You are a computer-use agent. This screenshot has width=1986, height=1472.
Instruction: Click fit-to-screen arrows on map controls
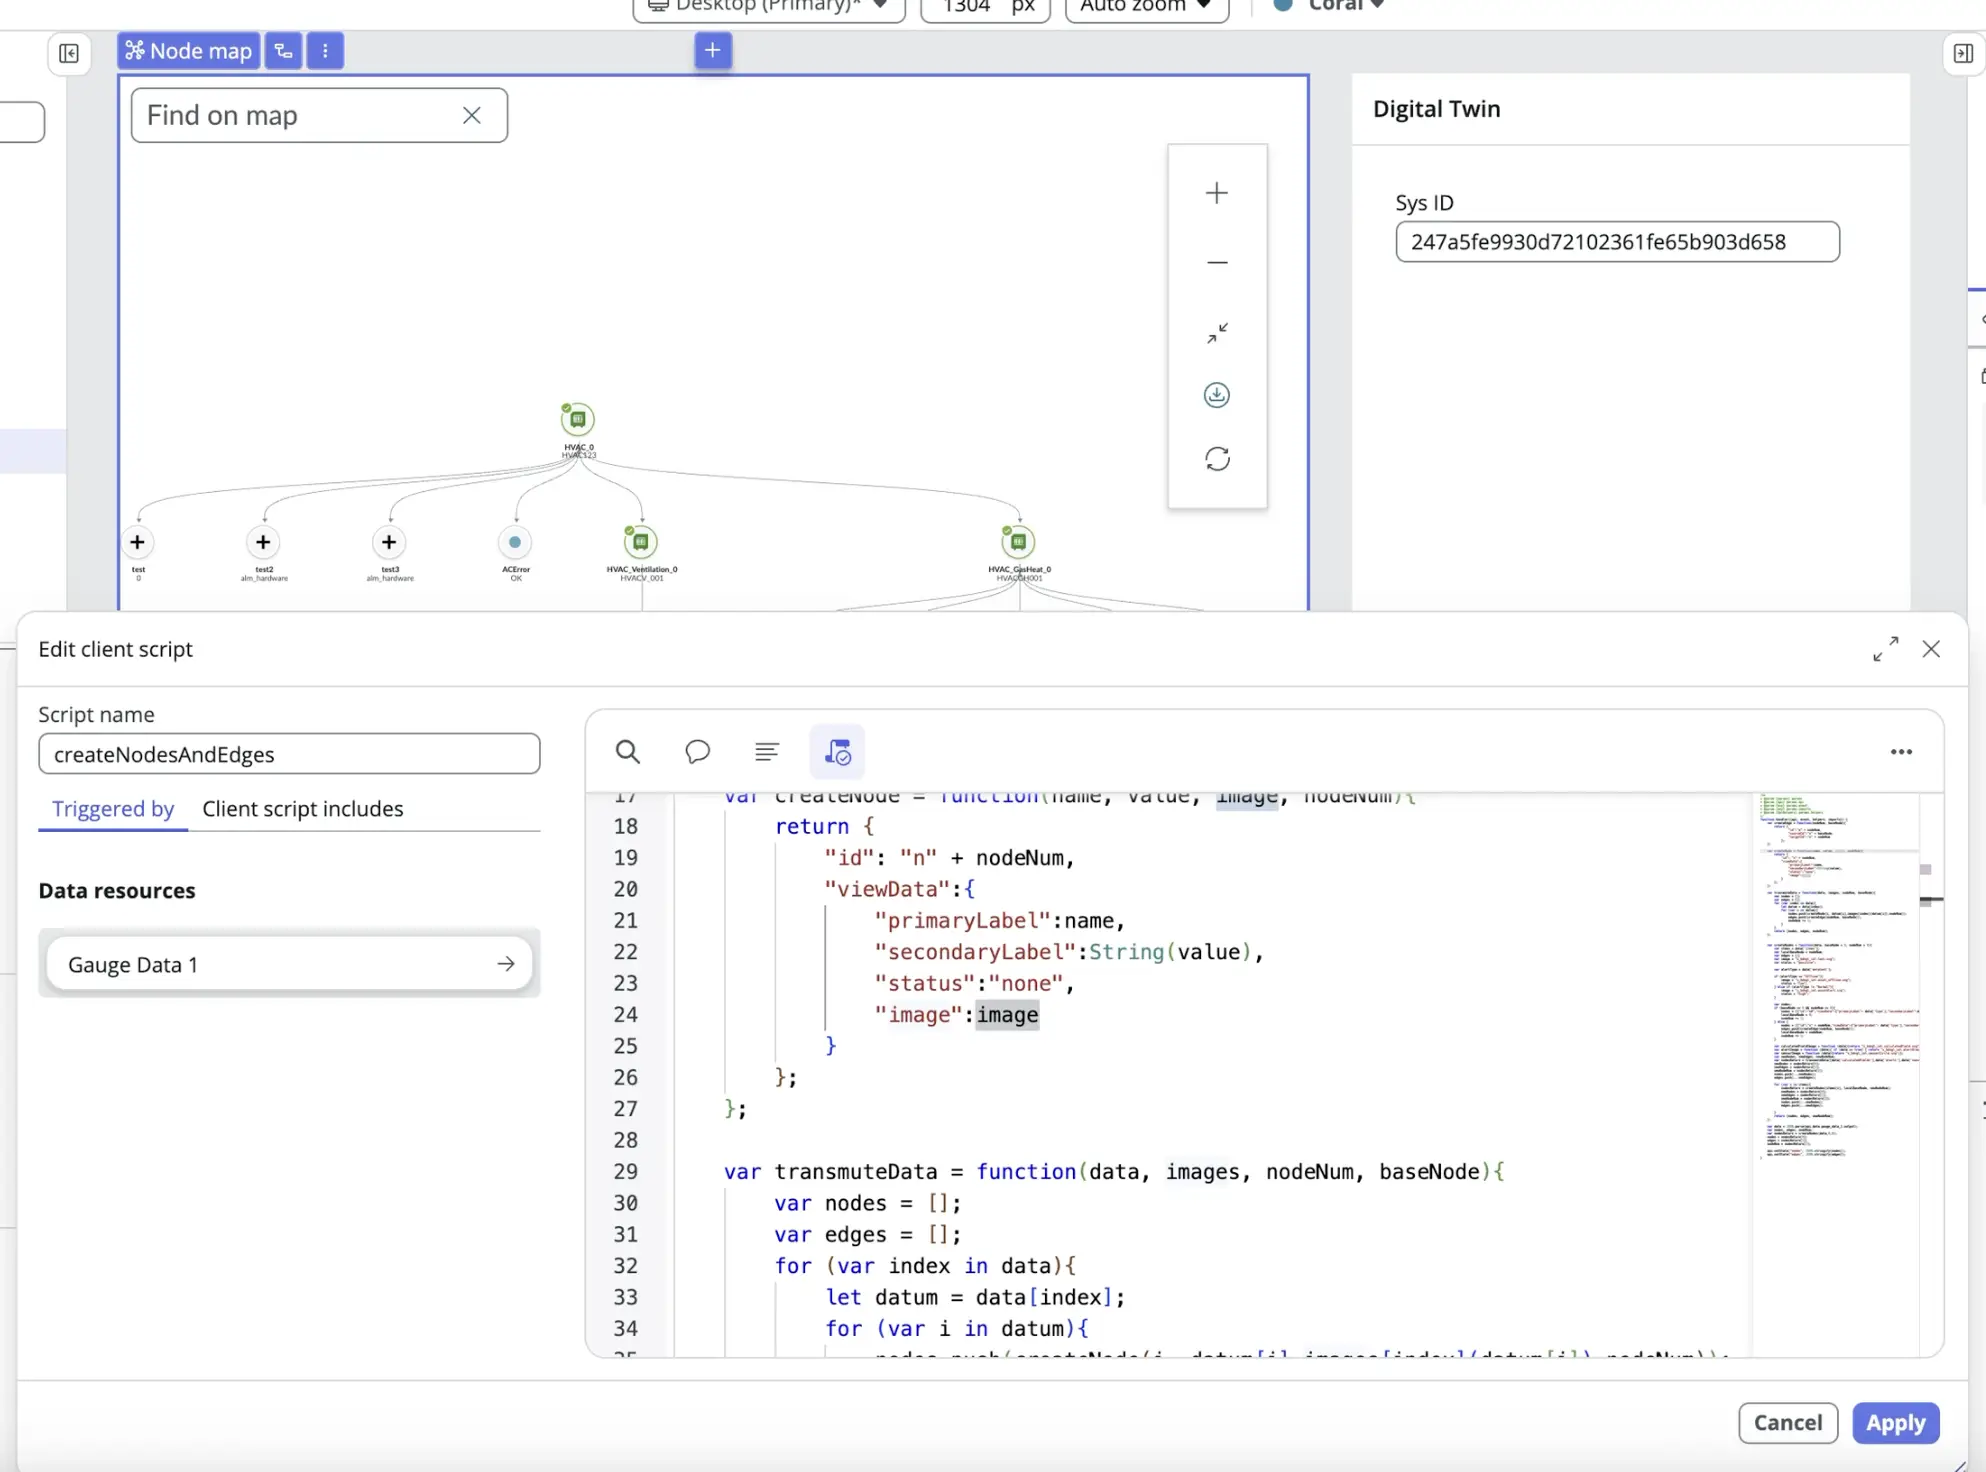pyautogui.click(x=1216, y=333)
